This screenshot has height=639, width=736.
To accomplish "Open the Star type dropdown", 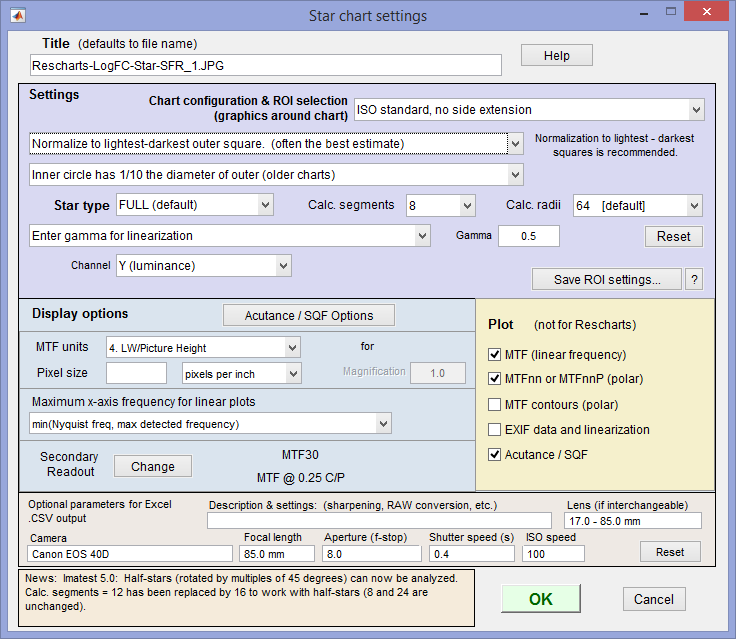I will pos(195,205).
